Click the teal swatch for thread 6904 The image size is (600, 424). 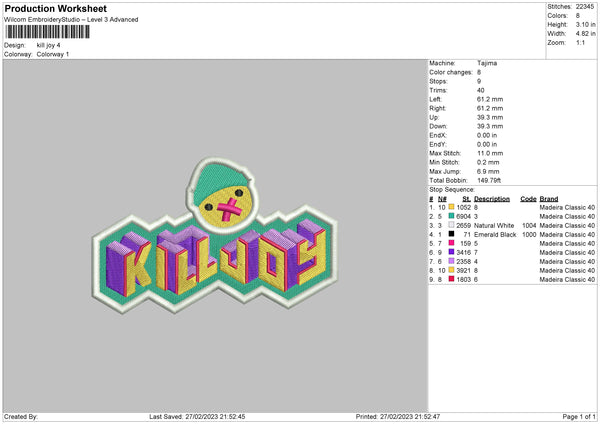[451, 216]
